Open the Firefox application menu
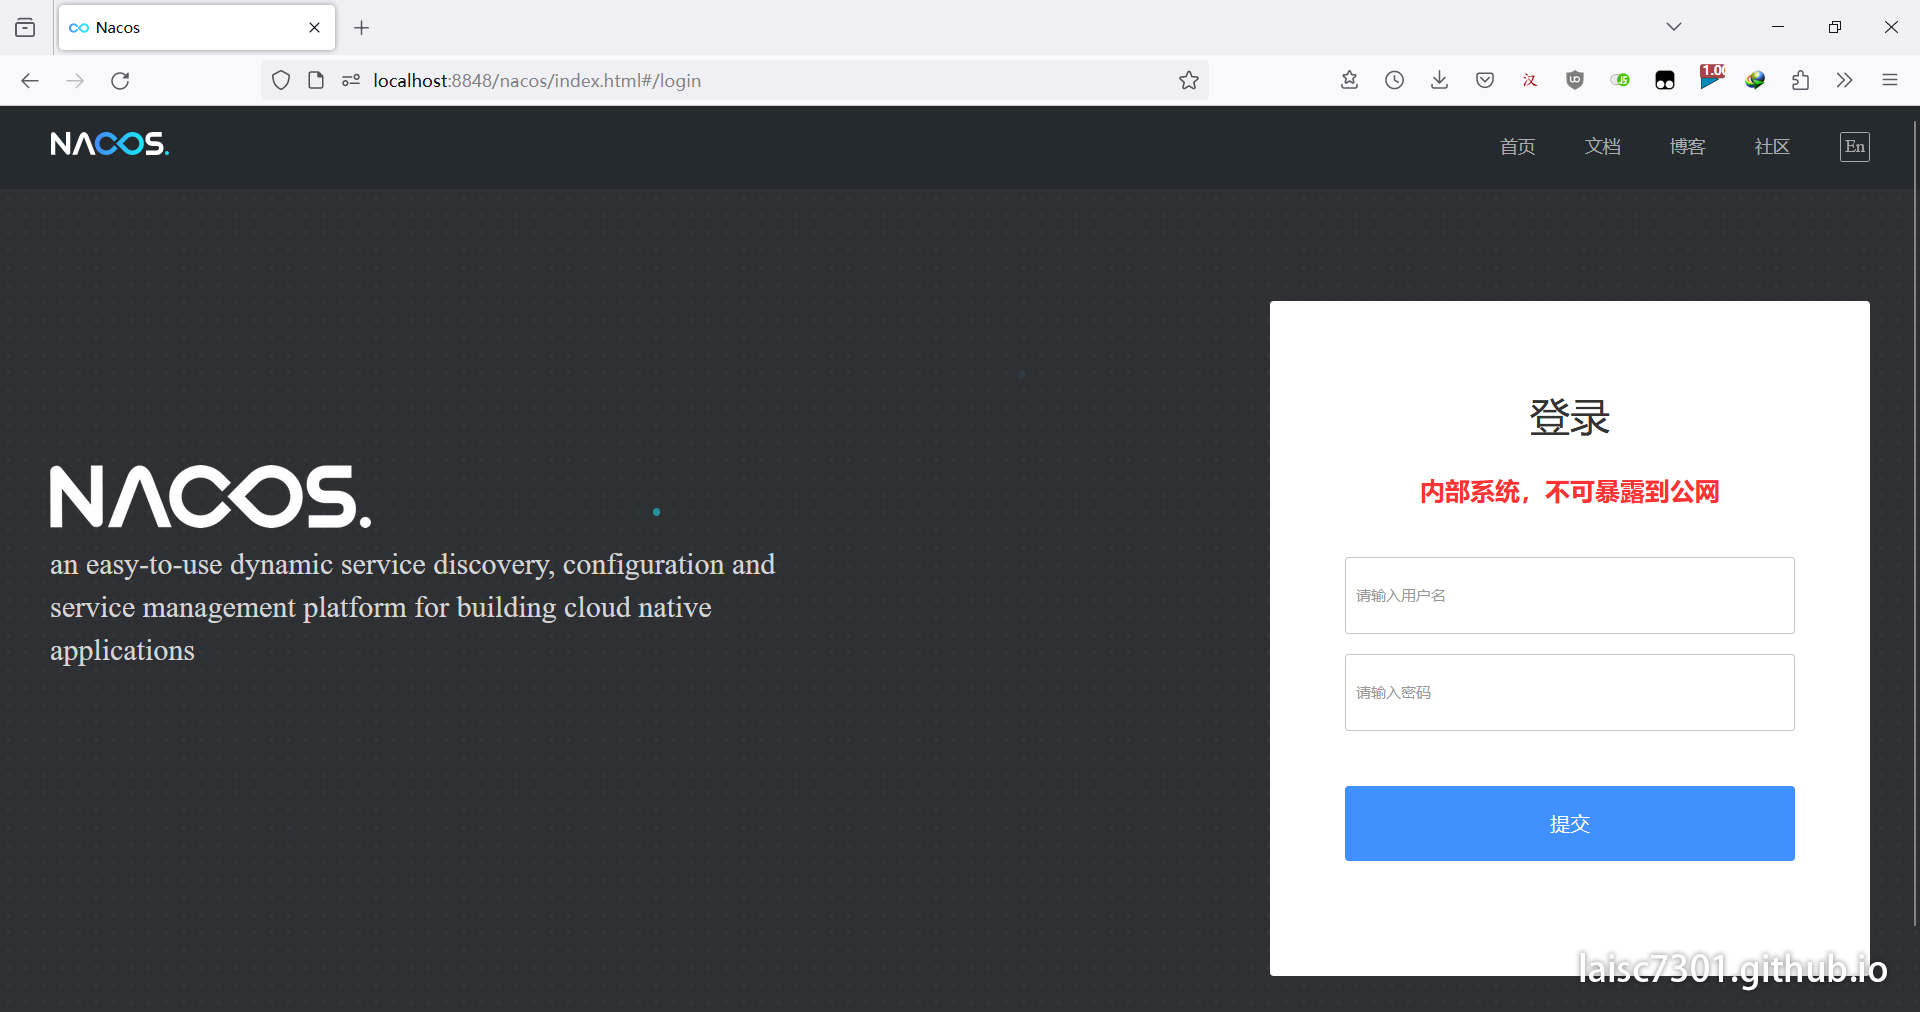 coord(1889,80)
